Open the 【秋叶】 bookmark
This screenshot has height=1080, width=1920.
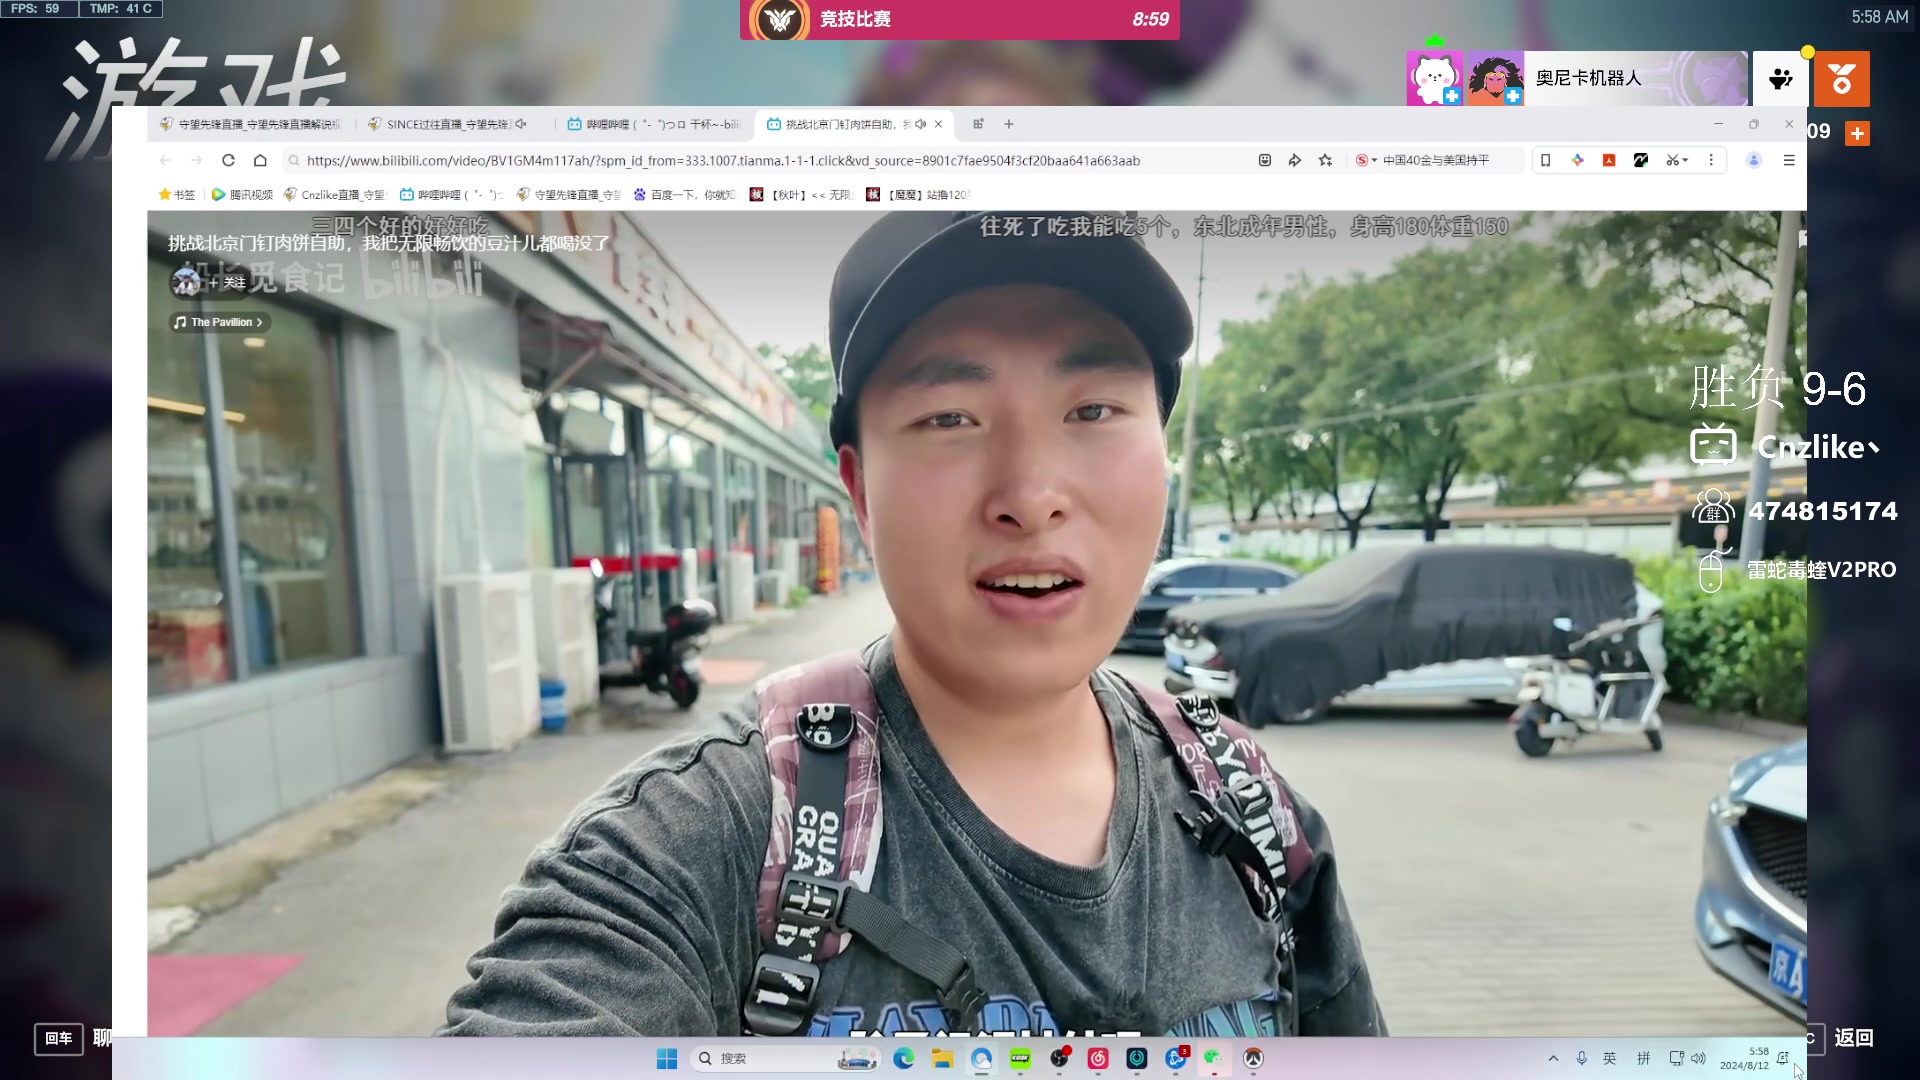point(801,195)
